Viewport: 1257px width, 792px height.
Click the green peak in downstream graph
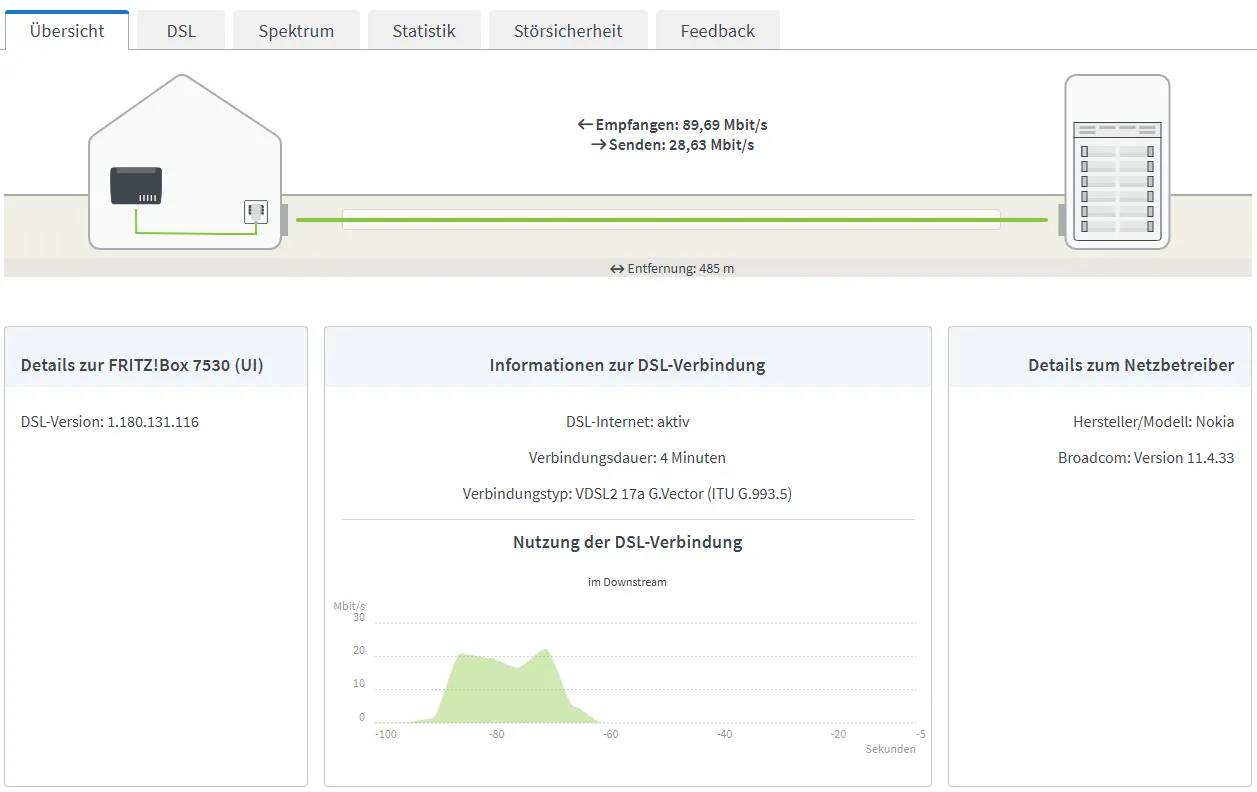coord(544,654)
